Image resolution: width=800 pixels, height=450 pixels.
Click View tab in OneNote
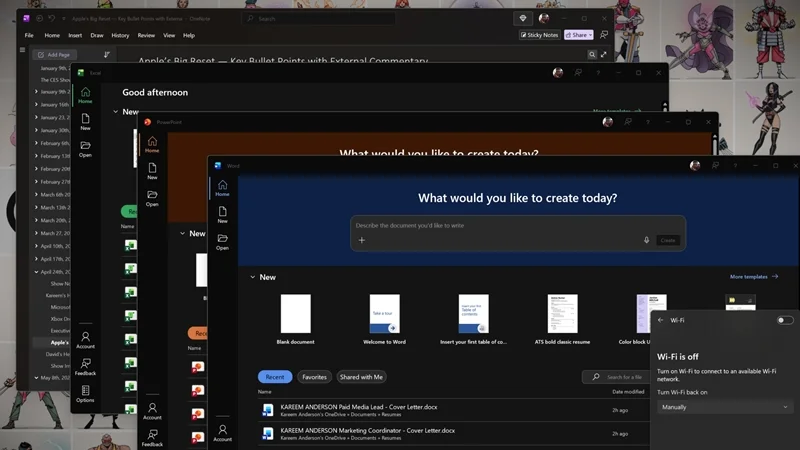point(169,35)
